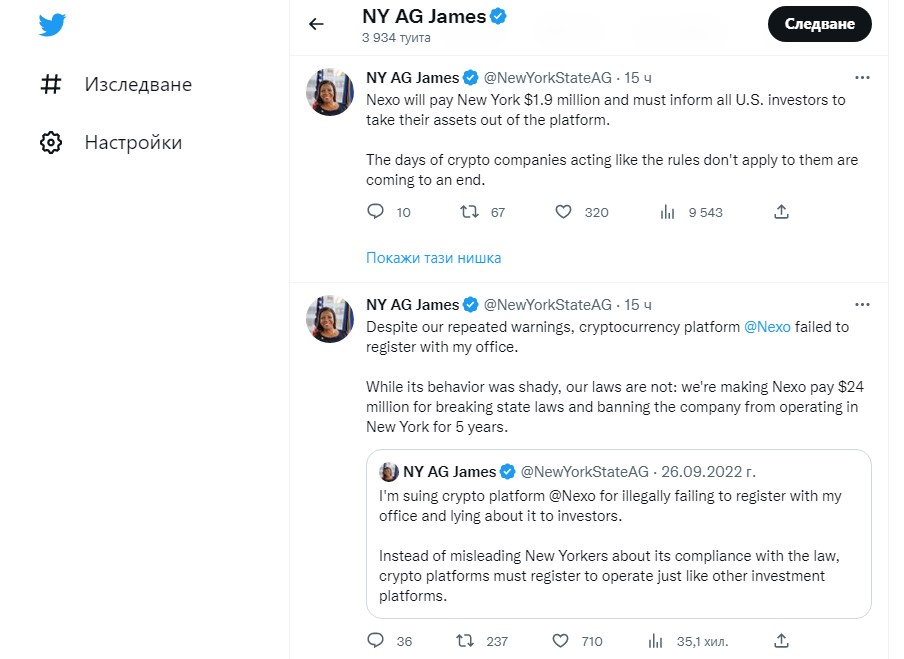
Task: Reply to the Nexo $1.9 million tweet
Action: [x=376, y=212]
